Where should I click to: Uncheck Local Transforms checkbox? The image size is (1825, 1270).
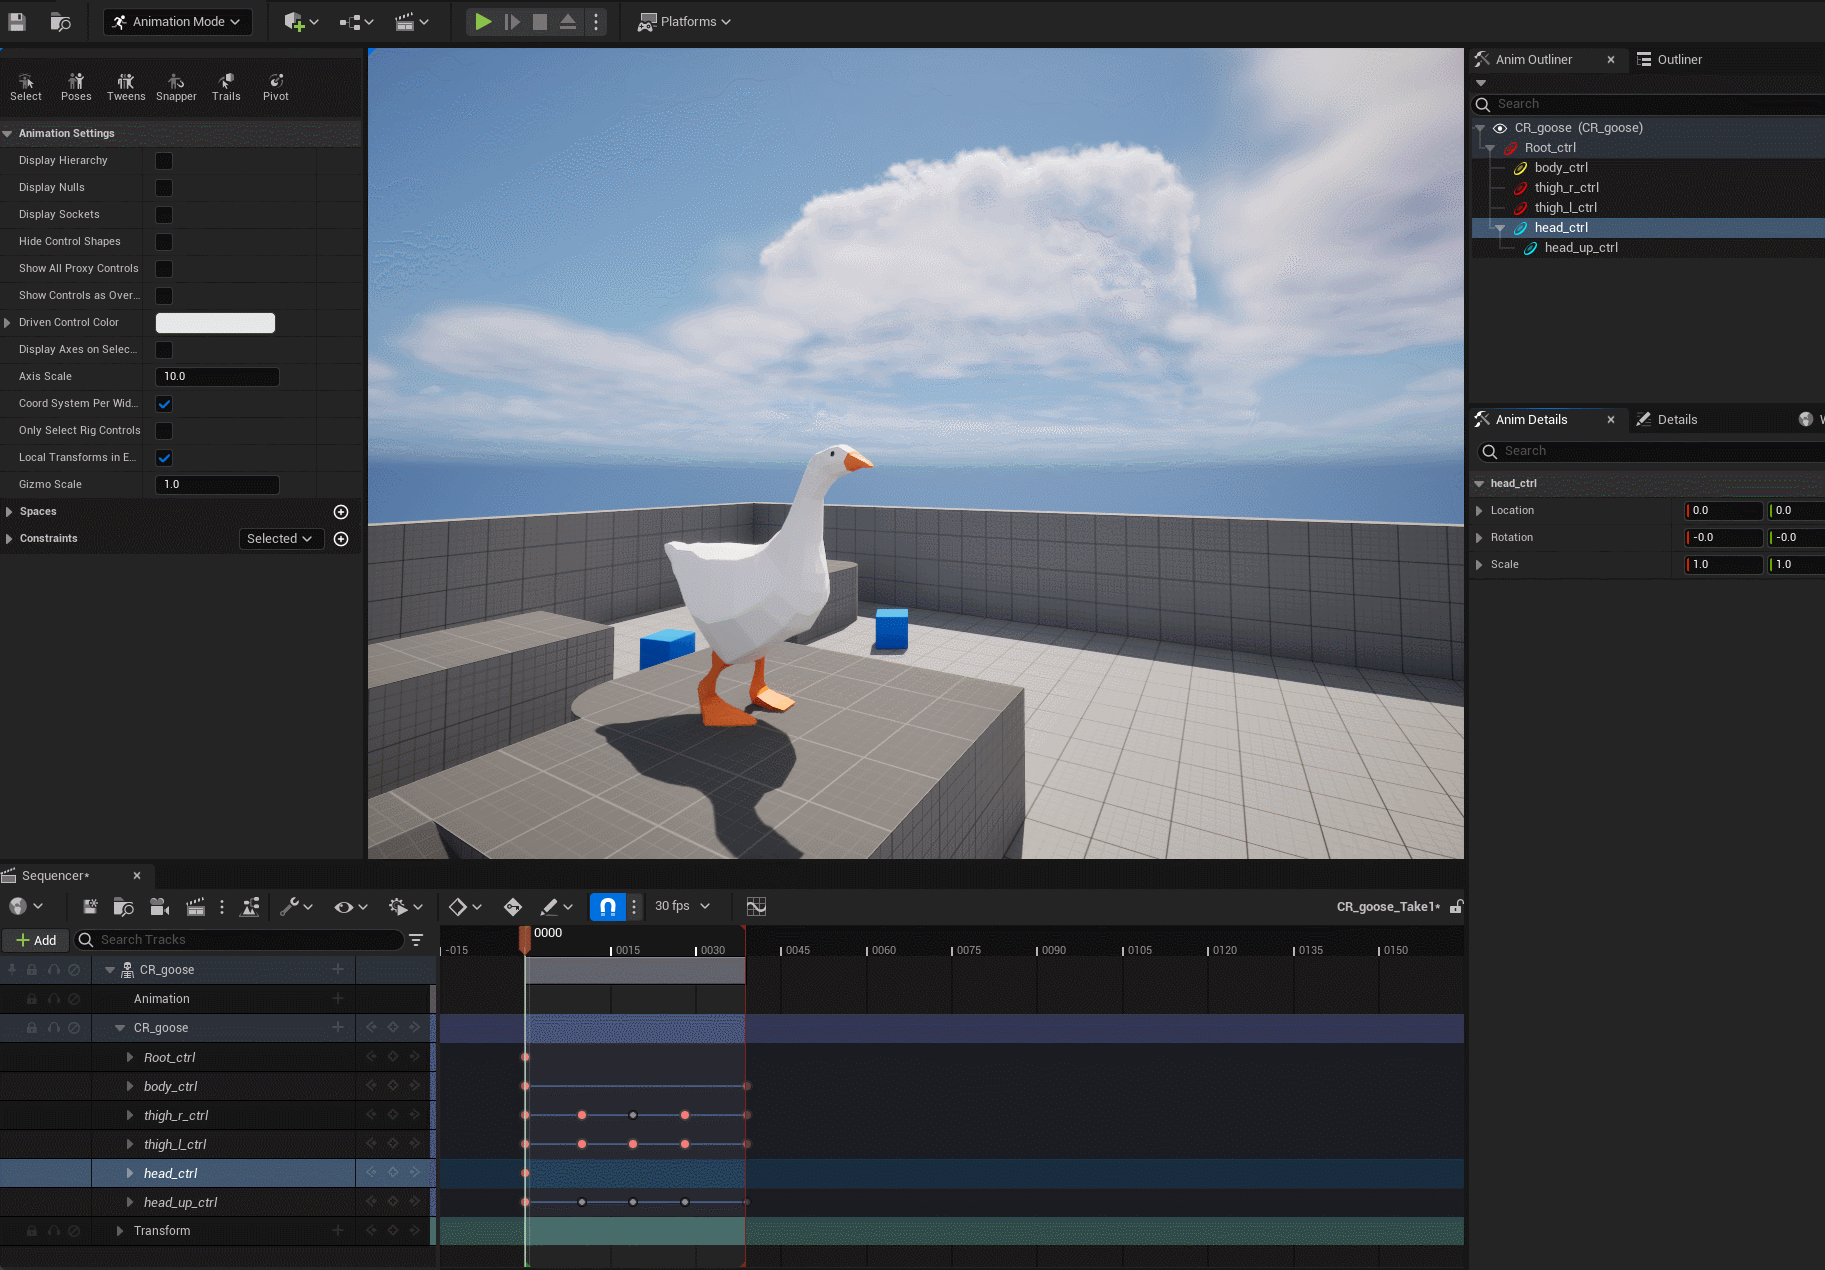click(164, 458)
